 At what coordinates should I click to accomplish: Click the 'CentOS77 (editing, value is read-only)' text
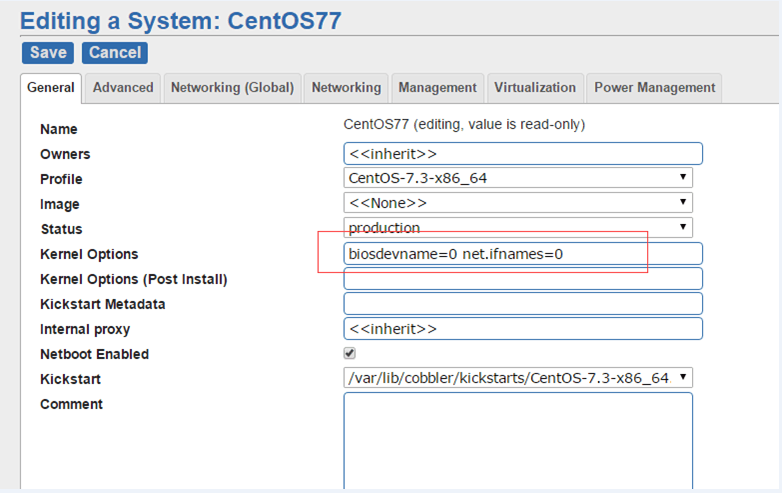point(464,124)
